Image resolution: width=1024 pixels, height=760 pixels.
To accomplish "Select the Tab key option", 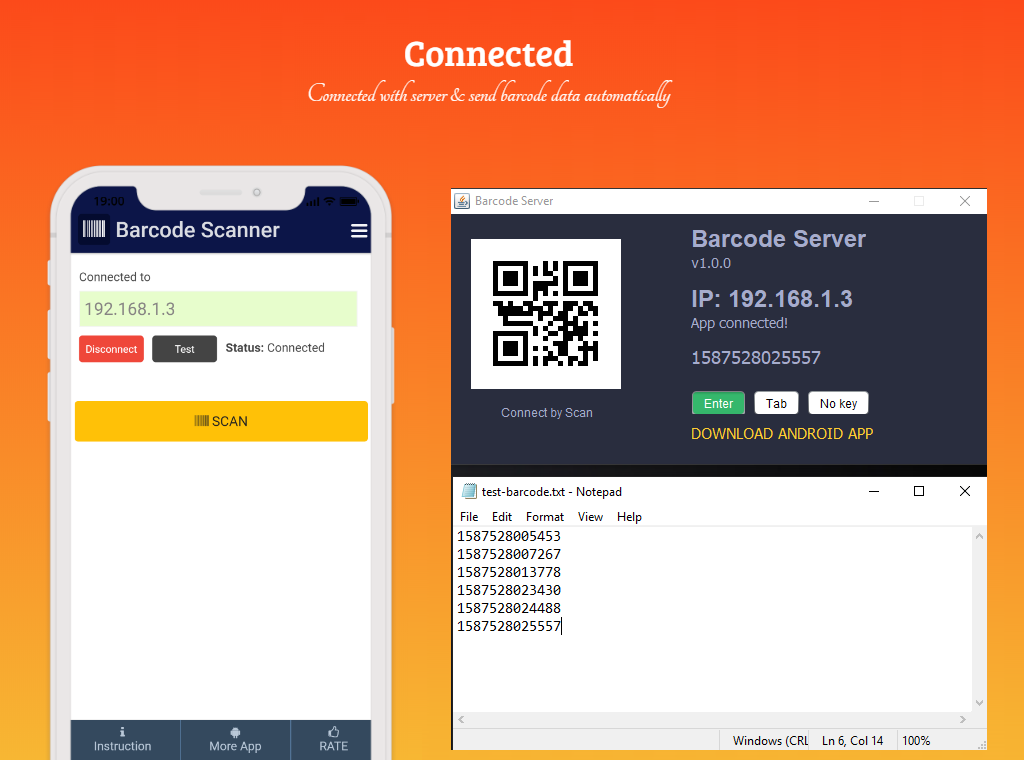I will point(776,404).
